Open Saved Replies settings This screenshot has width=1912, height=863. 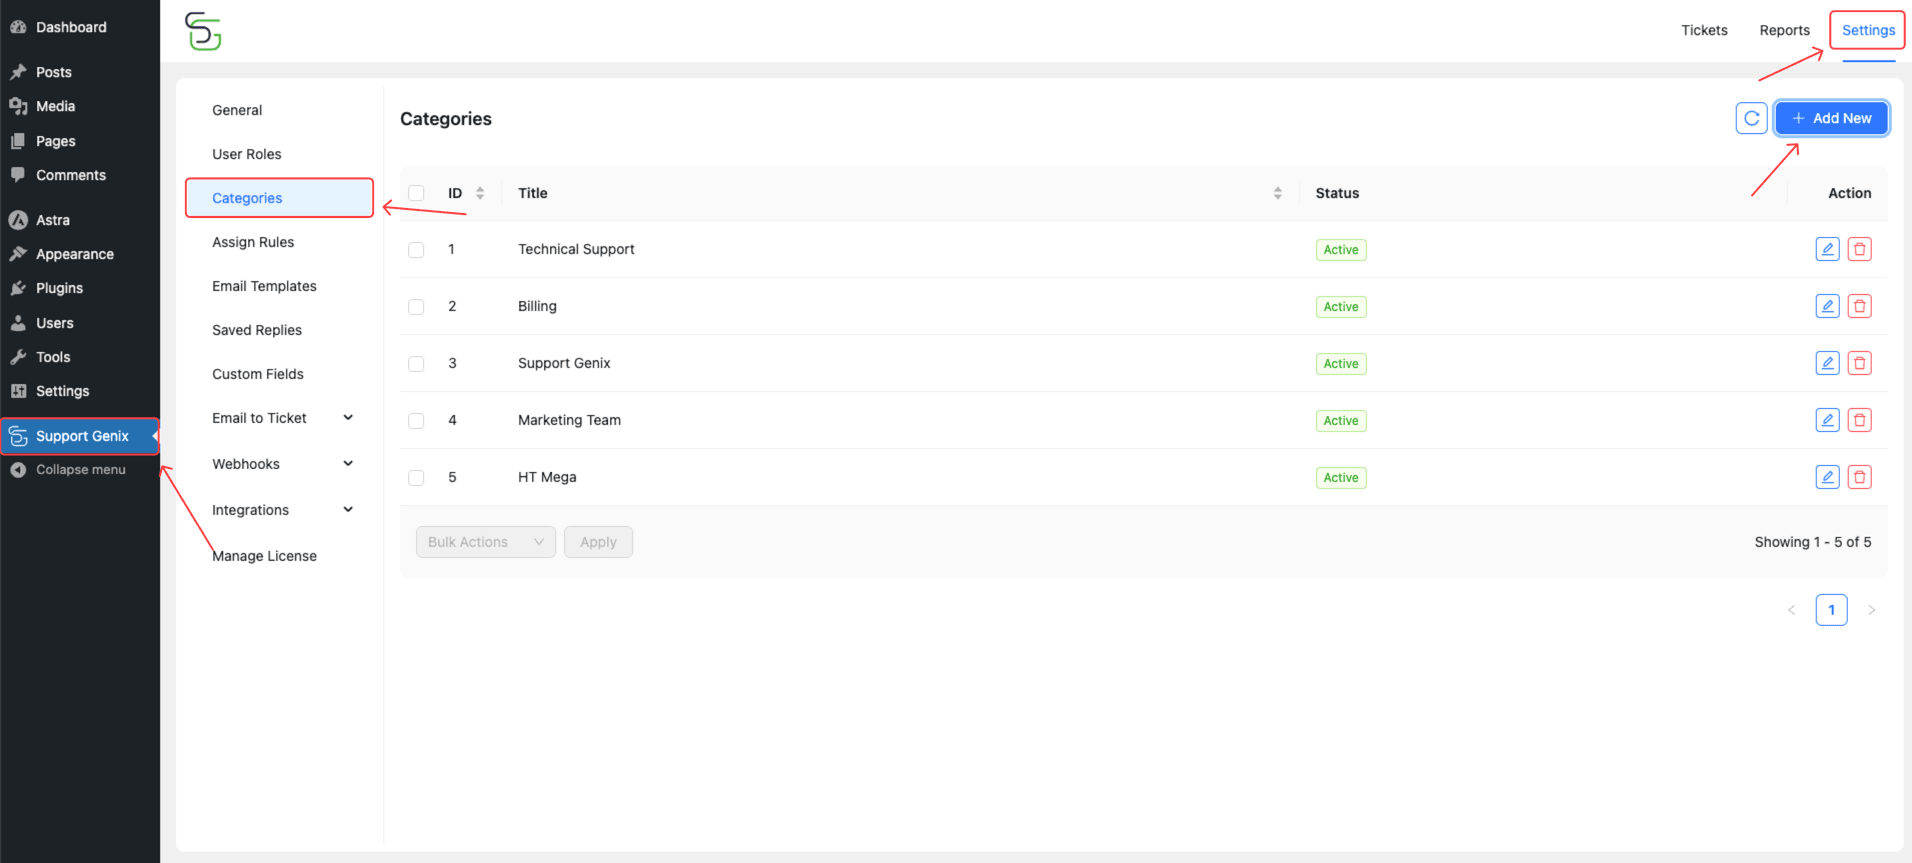point(257,330)
